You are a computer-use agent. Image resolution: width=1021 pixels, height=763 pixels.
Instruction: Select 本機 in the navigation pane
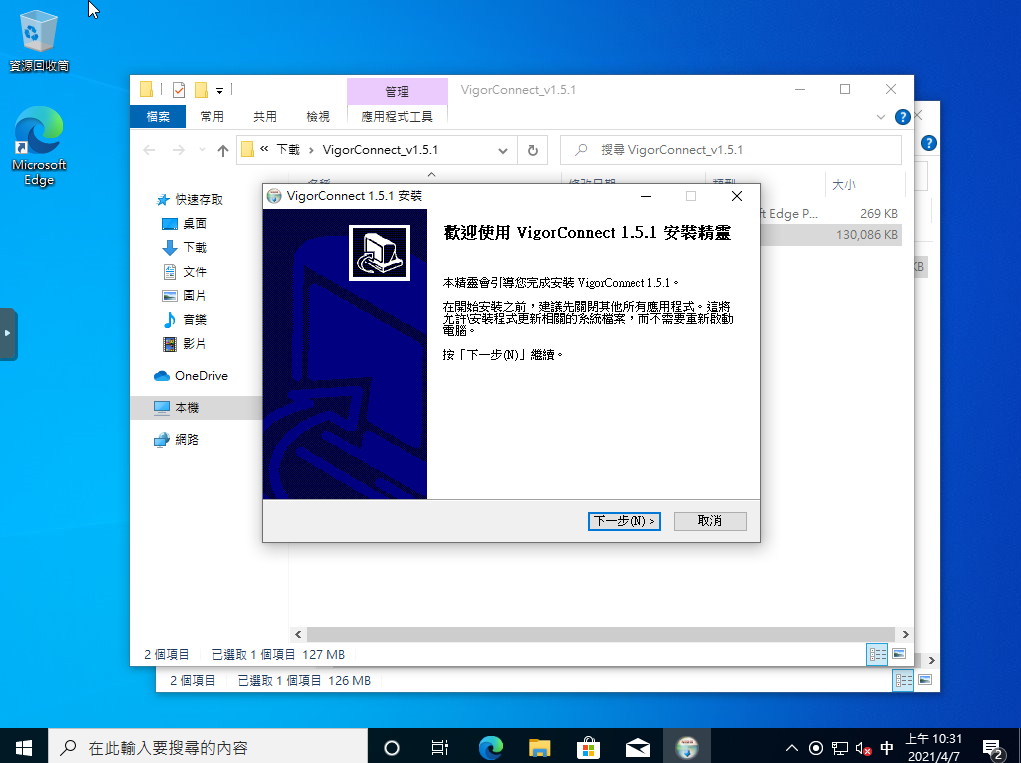click(187, 408)
